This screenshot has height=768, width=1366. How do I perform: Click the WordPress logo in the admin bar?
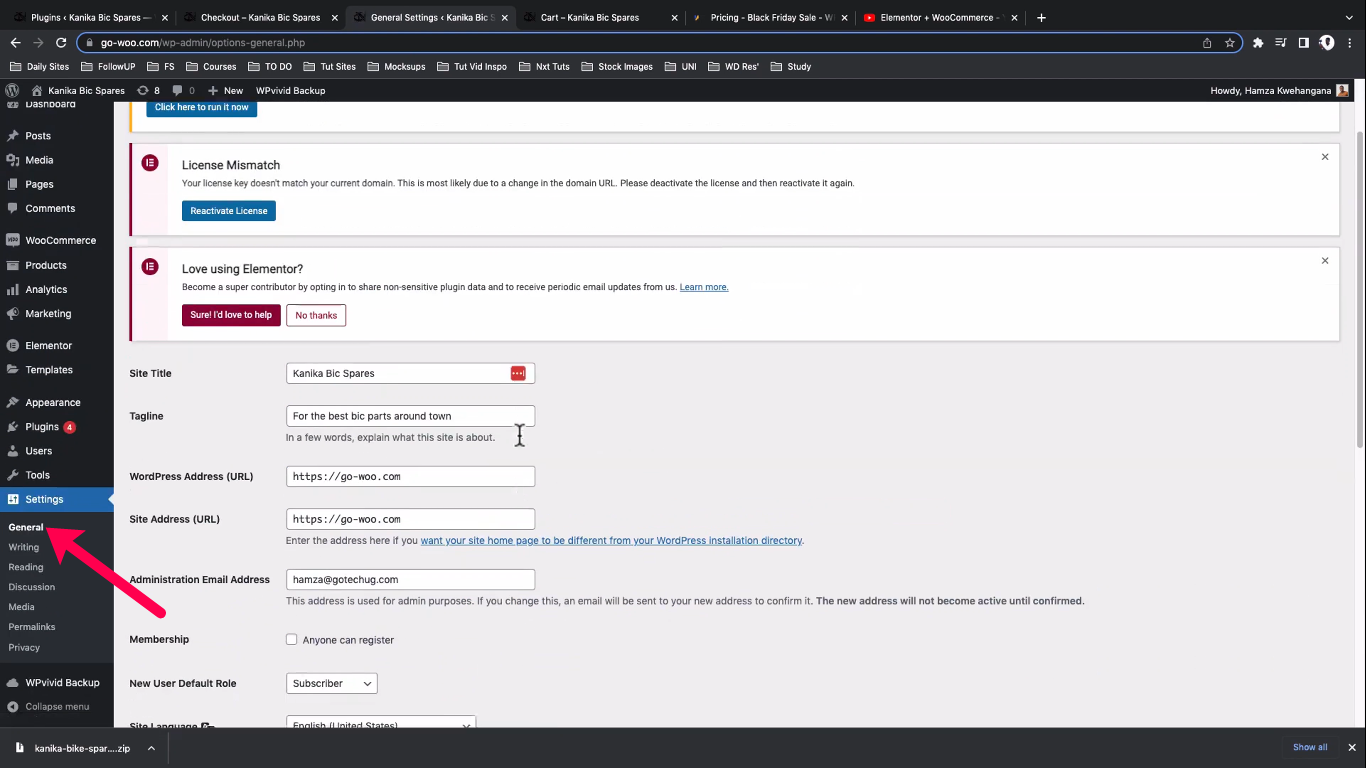pos(12,90)
